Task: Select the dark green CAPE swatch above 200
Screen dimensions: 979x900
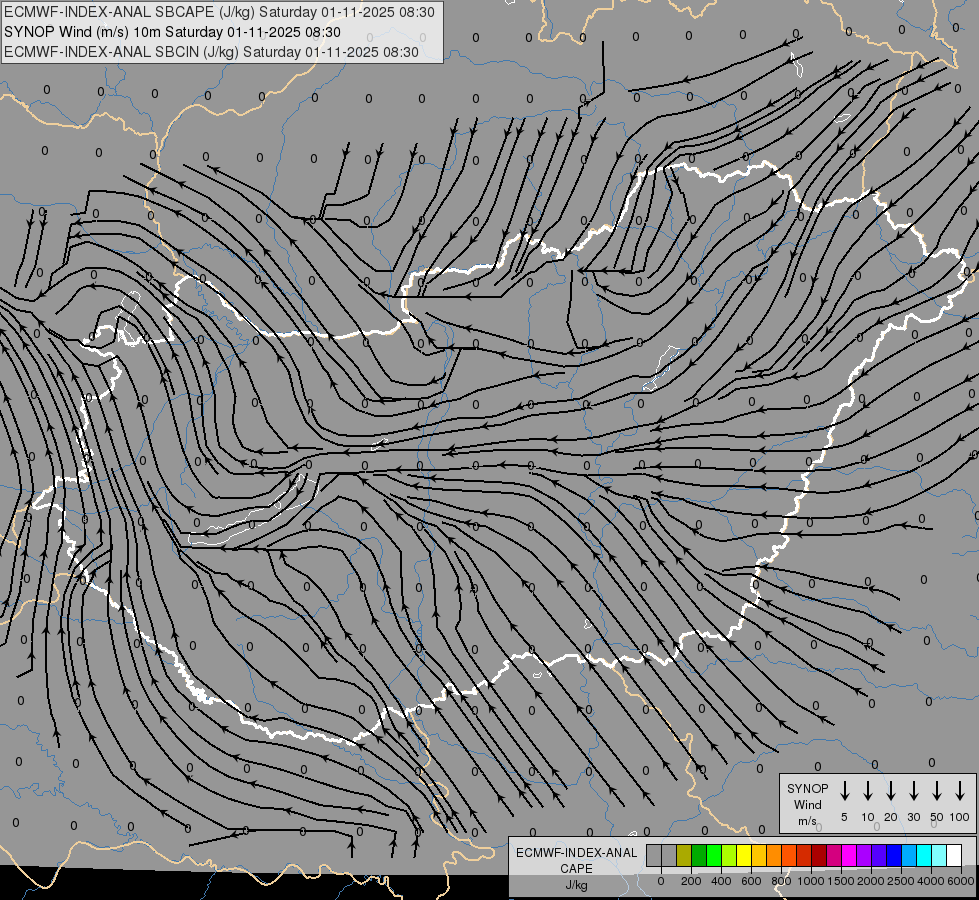Action: [699, 855]
